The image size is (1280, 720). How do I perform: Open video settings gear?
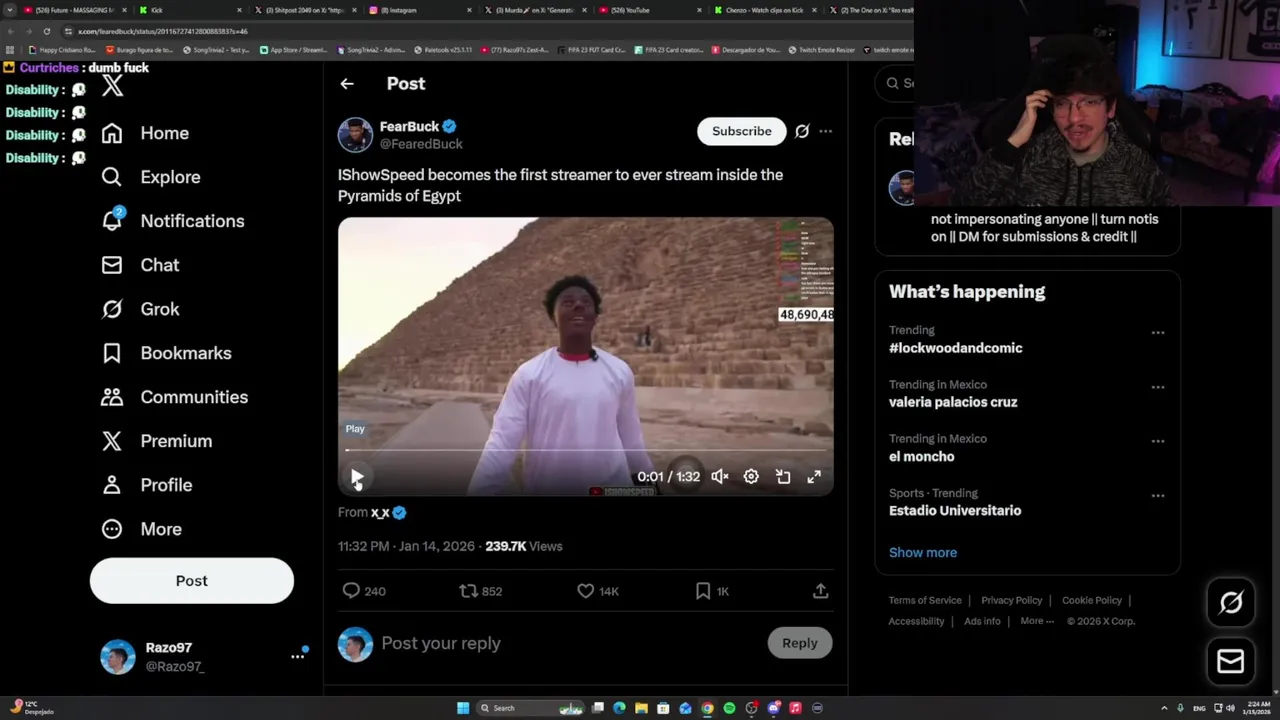pos(751,477)
